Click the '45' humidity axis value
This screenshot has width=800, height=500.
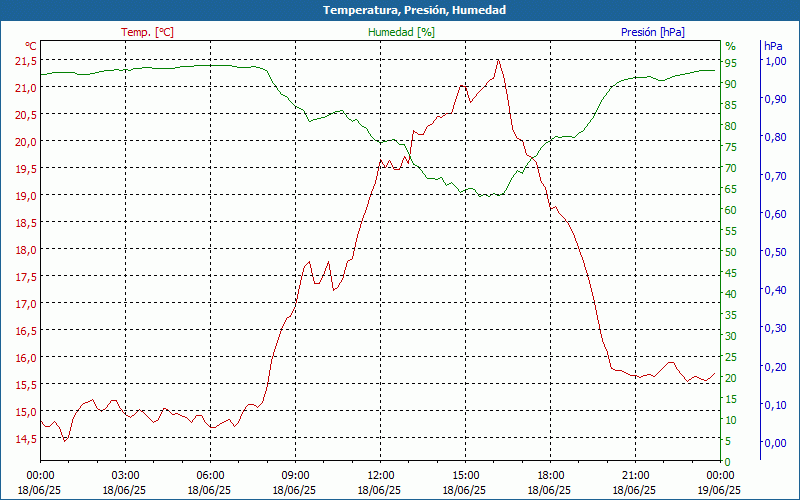click(x=731, y=273)
